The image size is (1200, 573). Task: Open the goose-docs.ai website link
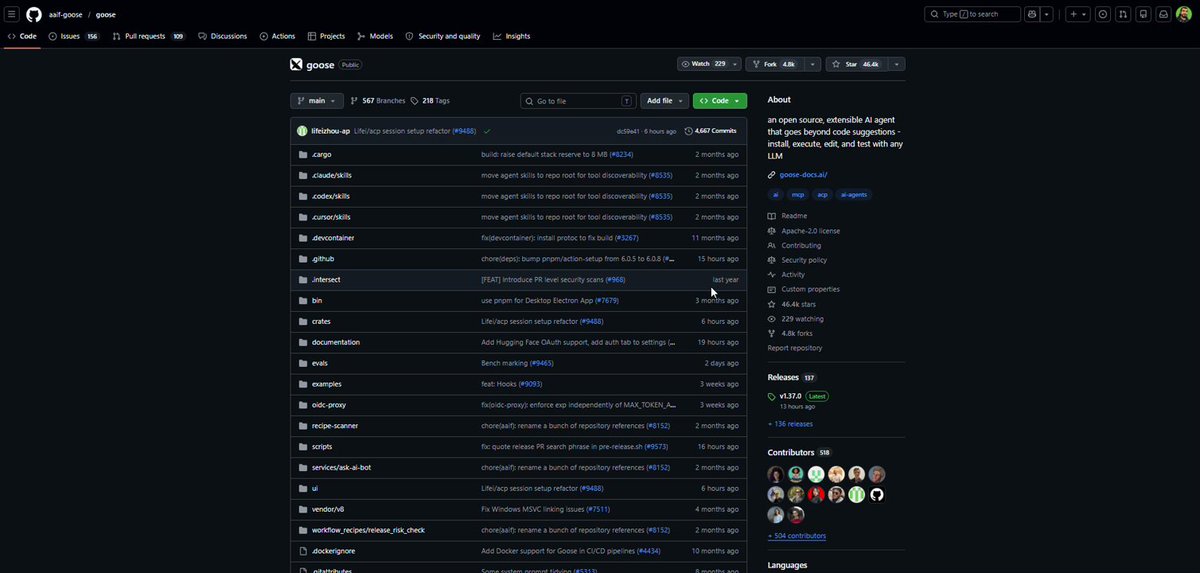(x=803, y=175)
